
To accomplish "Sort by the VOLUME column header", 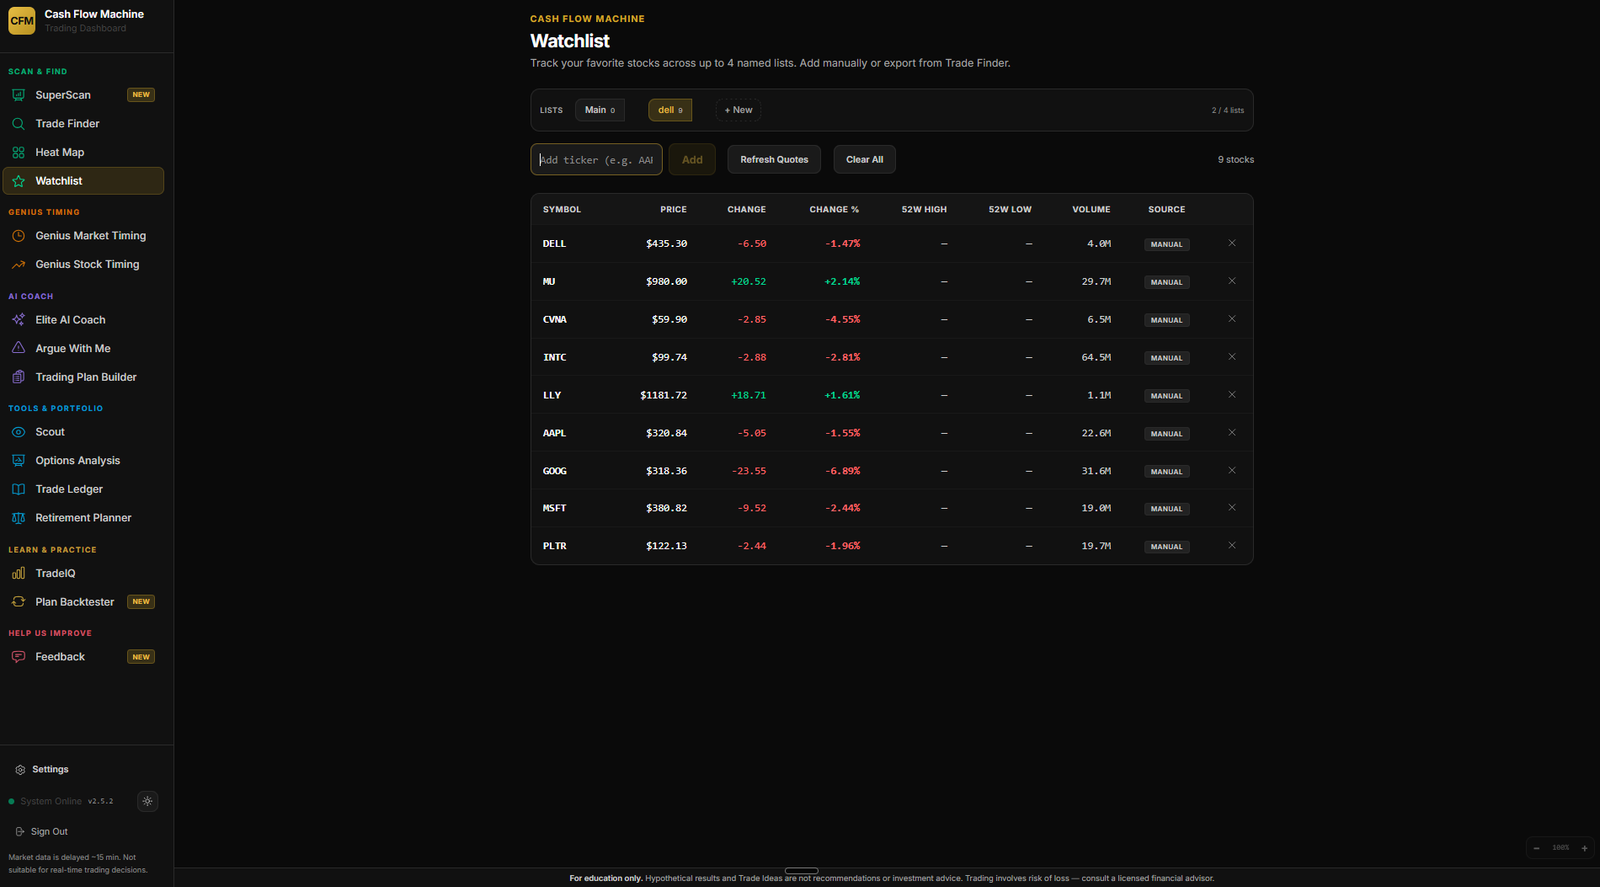I will (x=1091, y=210).
